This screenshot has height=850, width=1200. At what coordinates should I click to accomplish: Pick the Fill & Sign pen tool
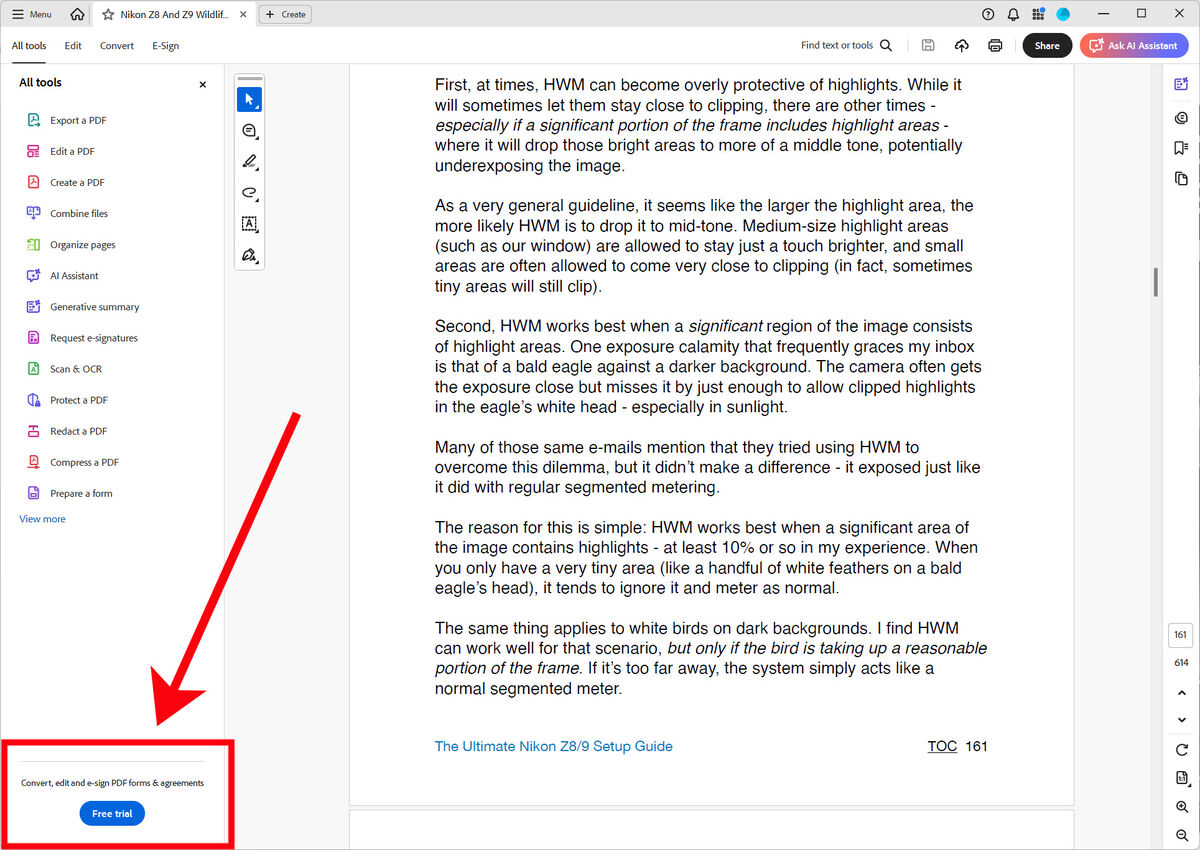tap(249, 255)
